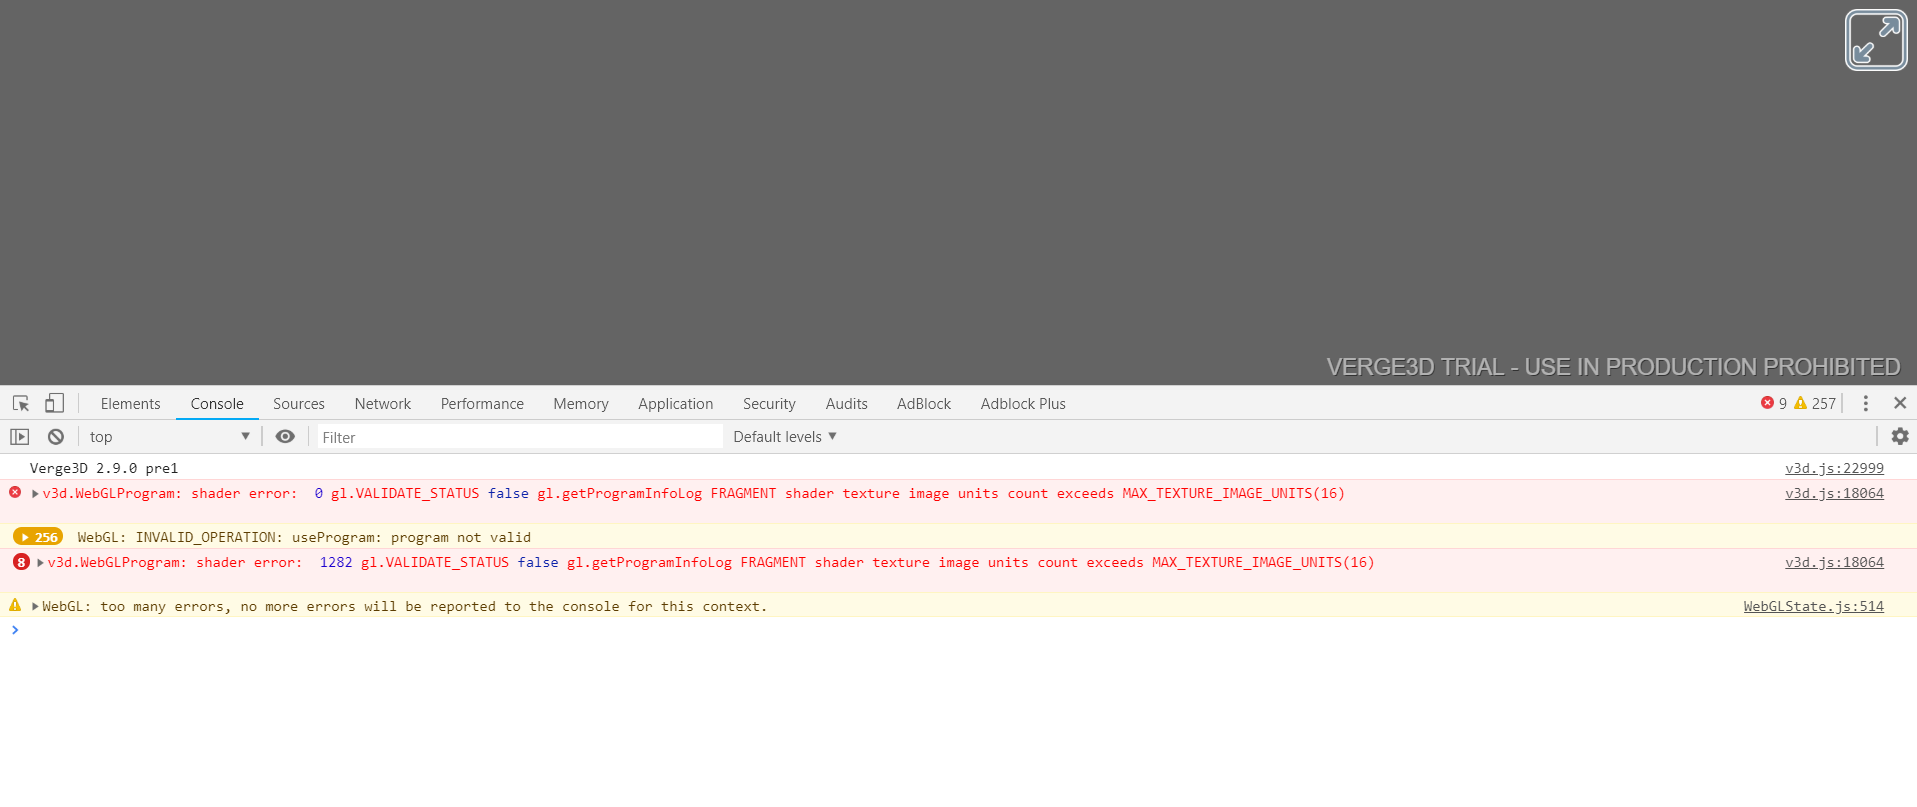Click the 'Verge3D 2.9.0 pre1' log text
The height and width of the screenshot is (807, 1917).
click(104, 468)
